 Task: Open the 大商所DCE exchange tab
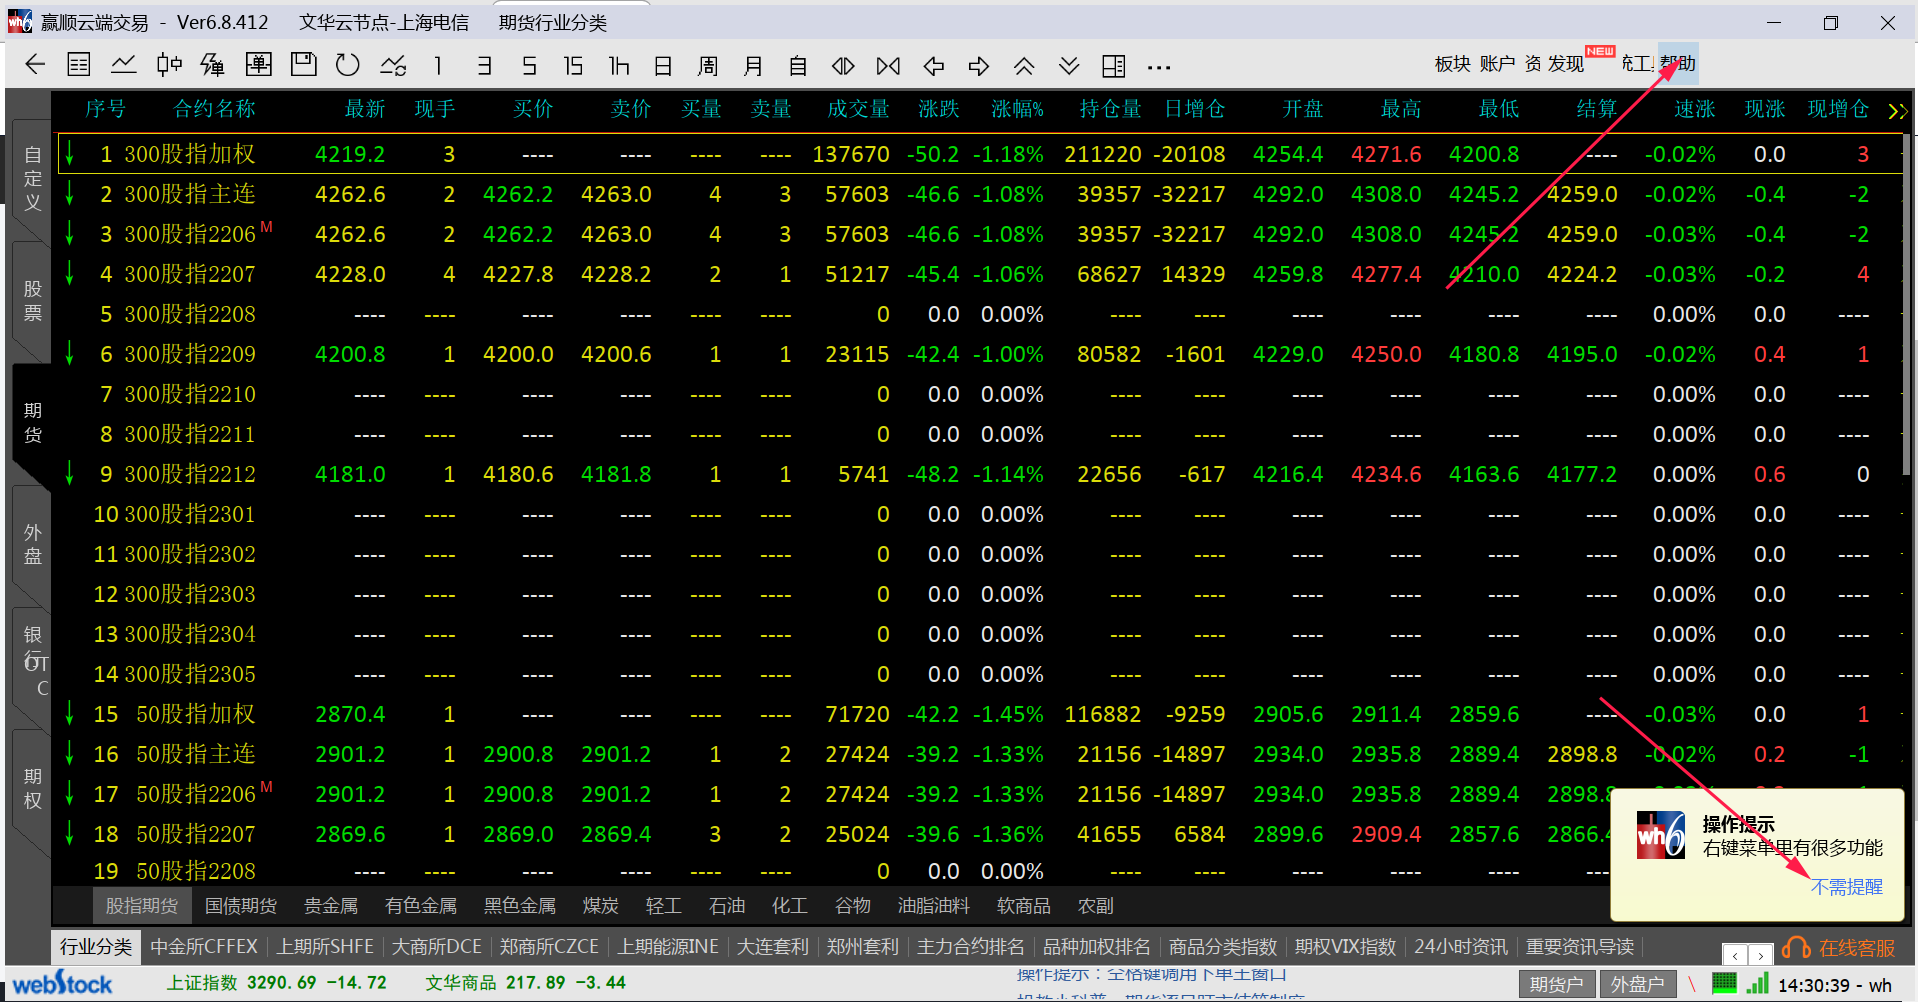pos(437,947)
